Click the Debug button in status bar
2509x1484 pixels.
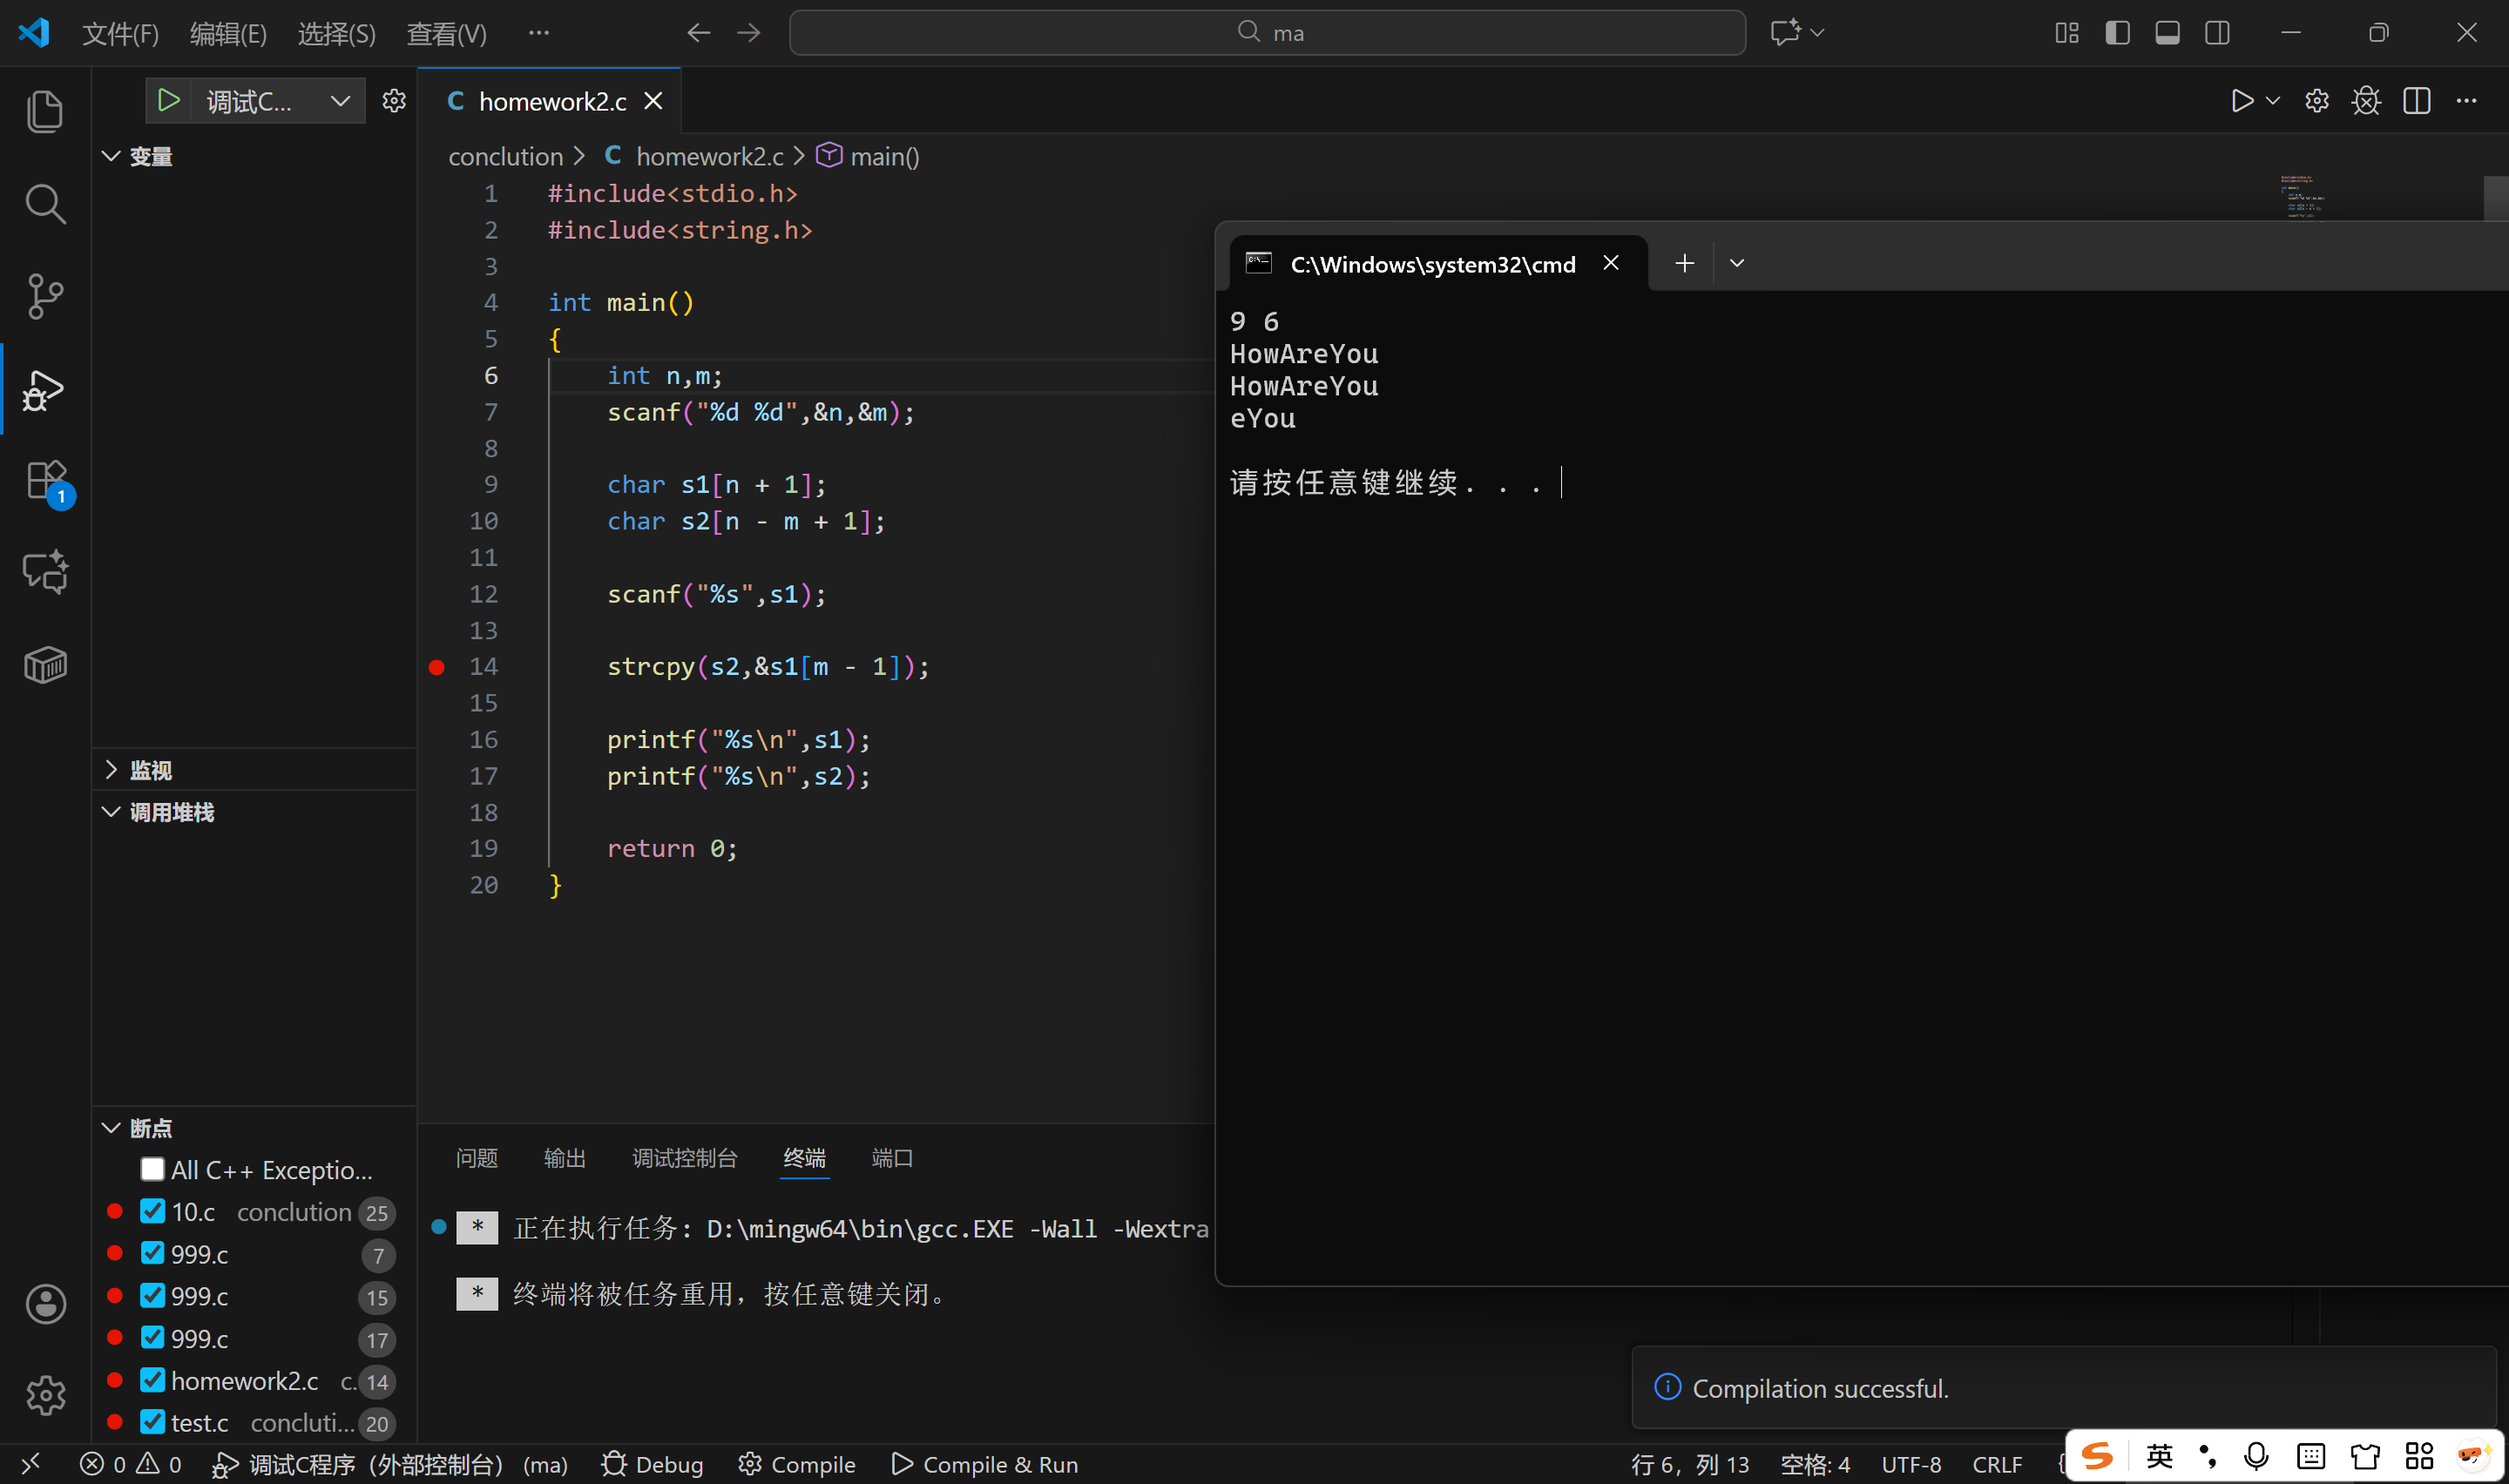[652, 1464]
